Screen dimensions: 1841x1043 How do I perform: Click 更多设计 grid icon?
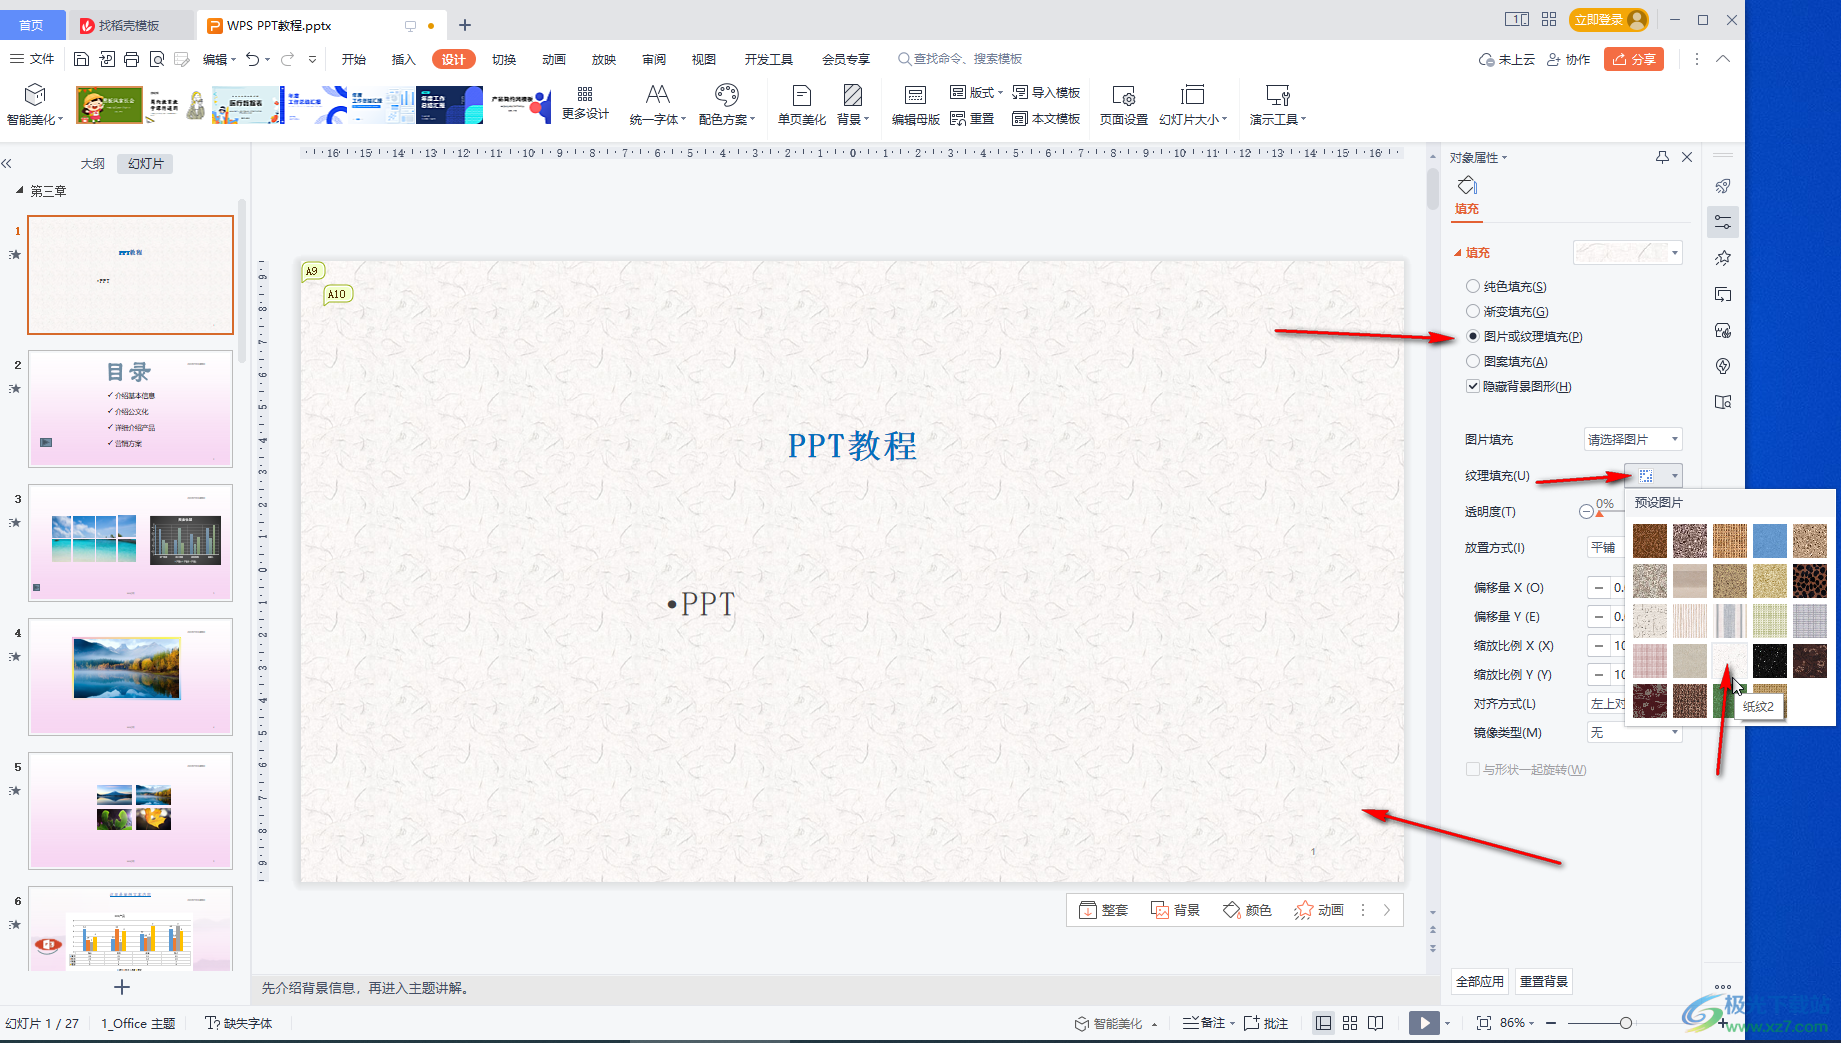pos(585,104)
